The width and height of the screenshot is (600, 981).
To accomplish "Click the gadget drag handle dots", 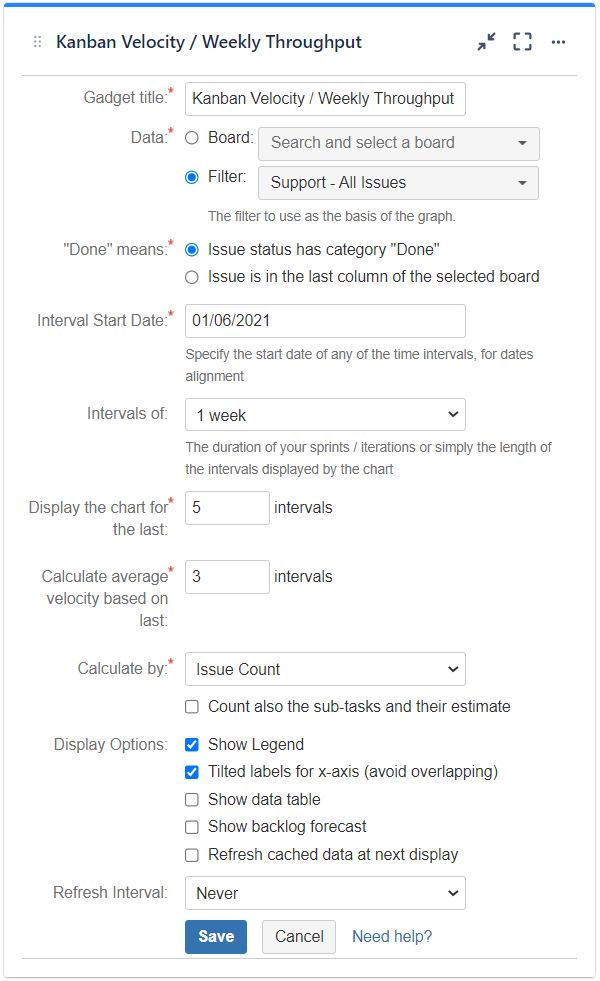I will click(x=37, y=42).
